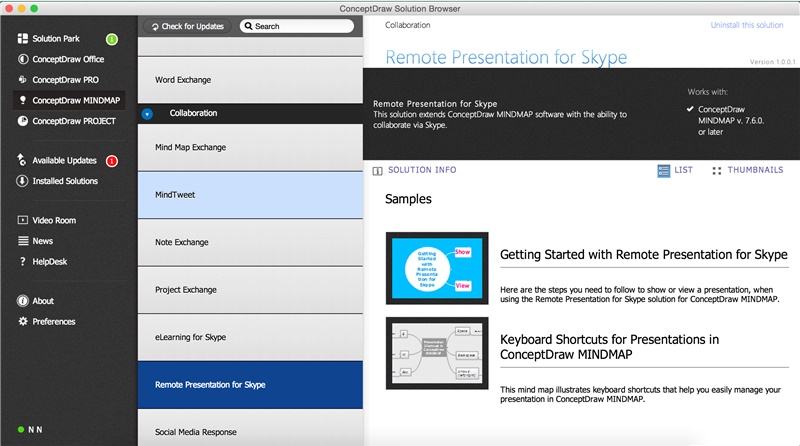Select eLearning for Skype solution
800x446 pixels.
[x=251, y=337]
